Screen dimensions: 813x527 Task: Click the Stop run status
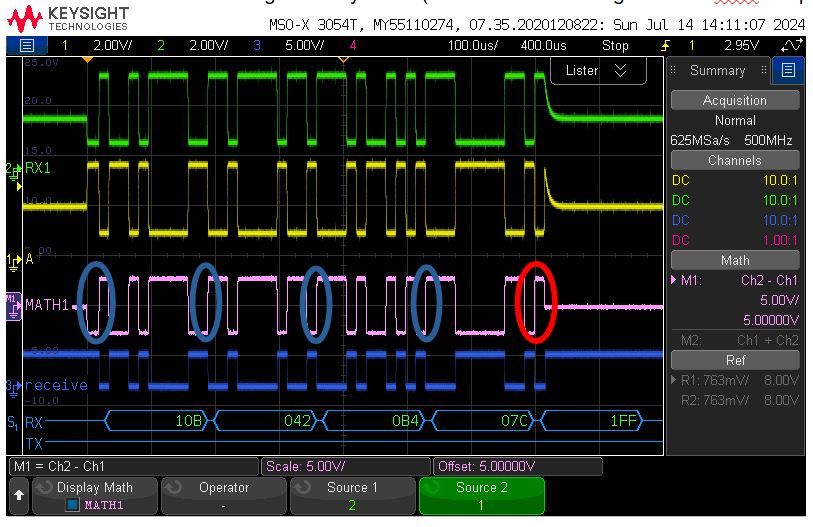tap(615, 46)
